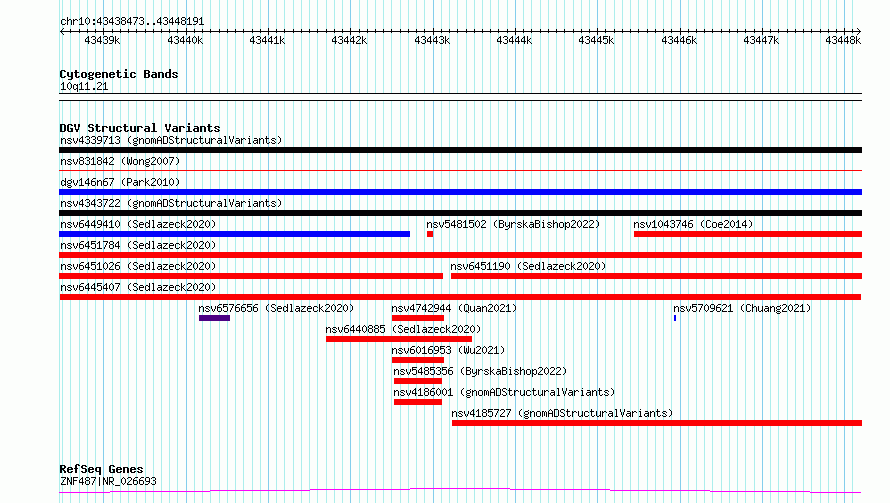Click the nsv4742944 Quan2021 red bar
The image size is (890, 503).
click(418, 318)
